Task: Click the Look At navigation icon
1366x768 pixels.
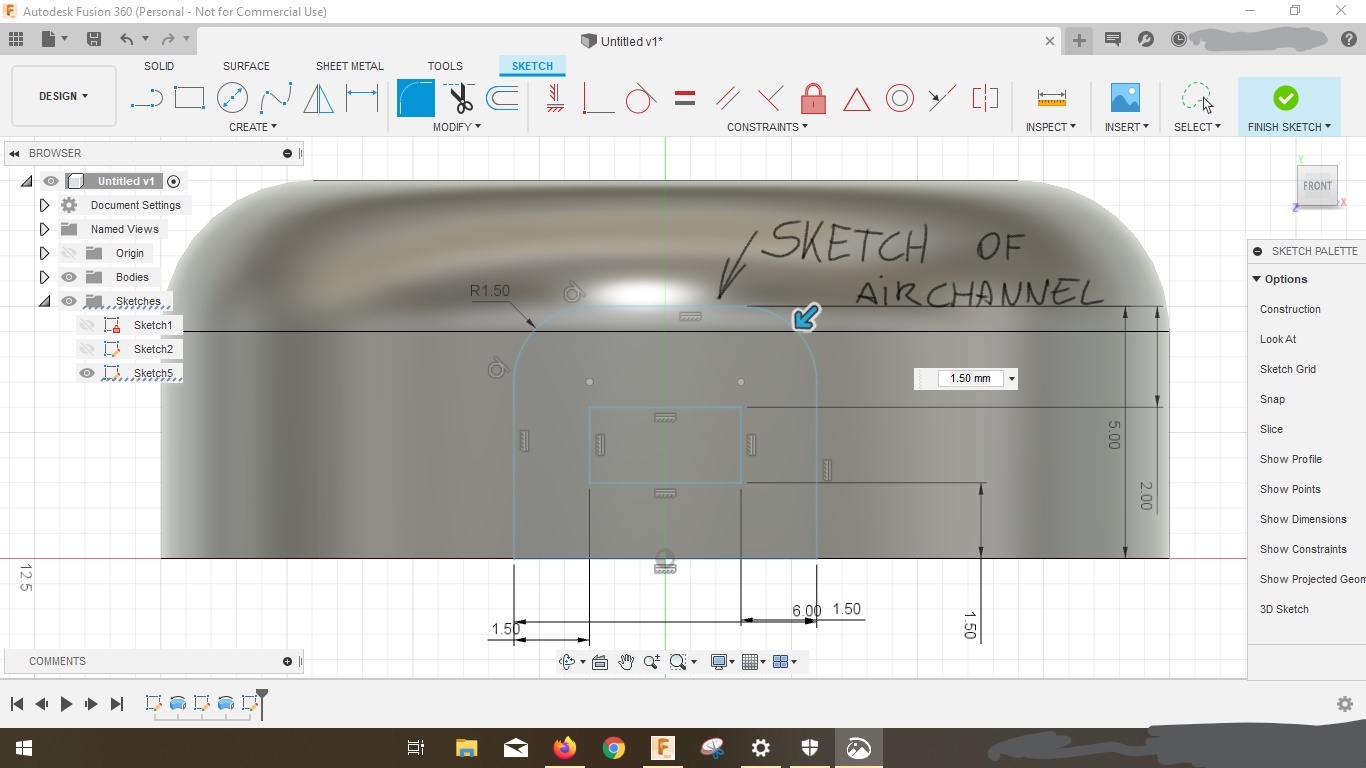Action: [600, 662]
